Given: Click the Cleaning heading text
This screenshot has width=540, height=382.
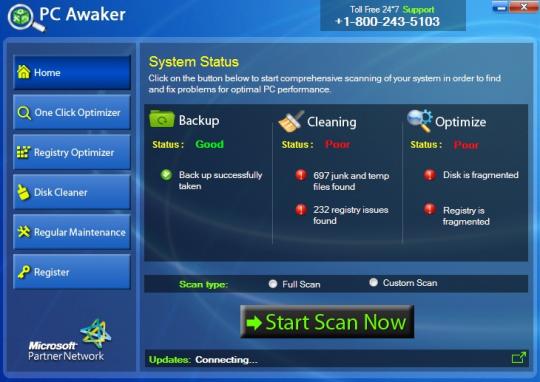Looking at the screenshot, I should (x=332, y=122).
